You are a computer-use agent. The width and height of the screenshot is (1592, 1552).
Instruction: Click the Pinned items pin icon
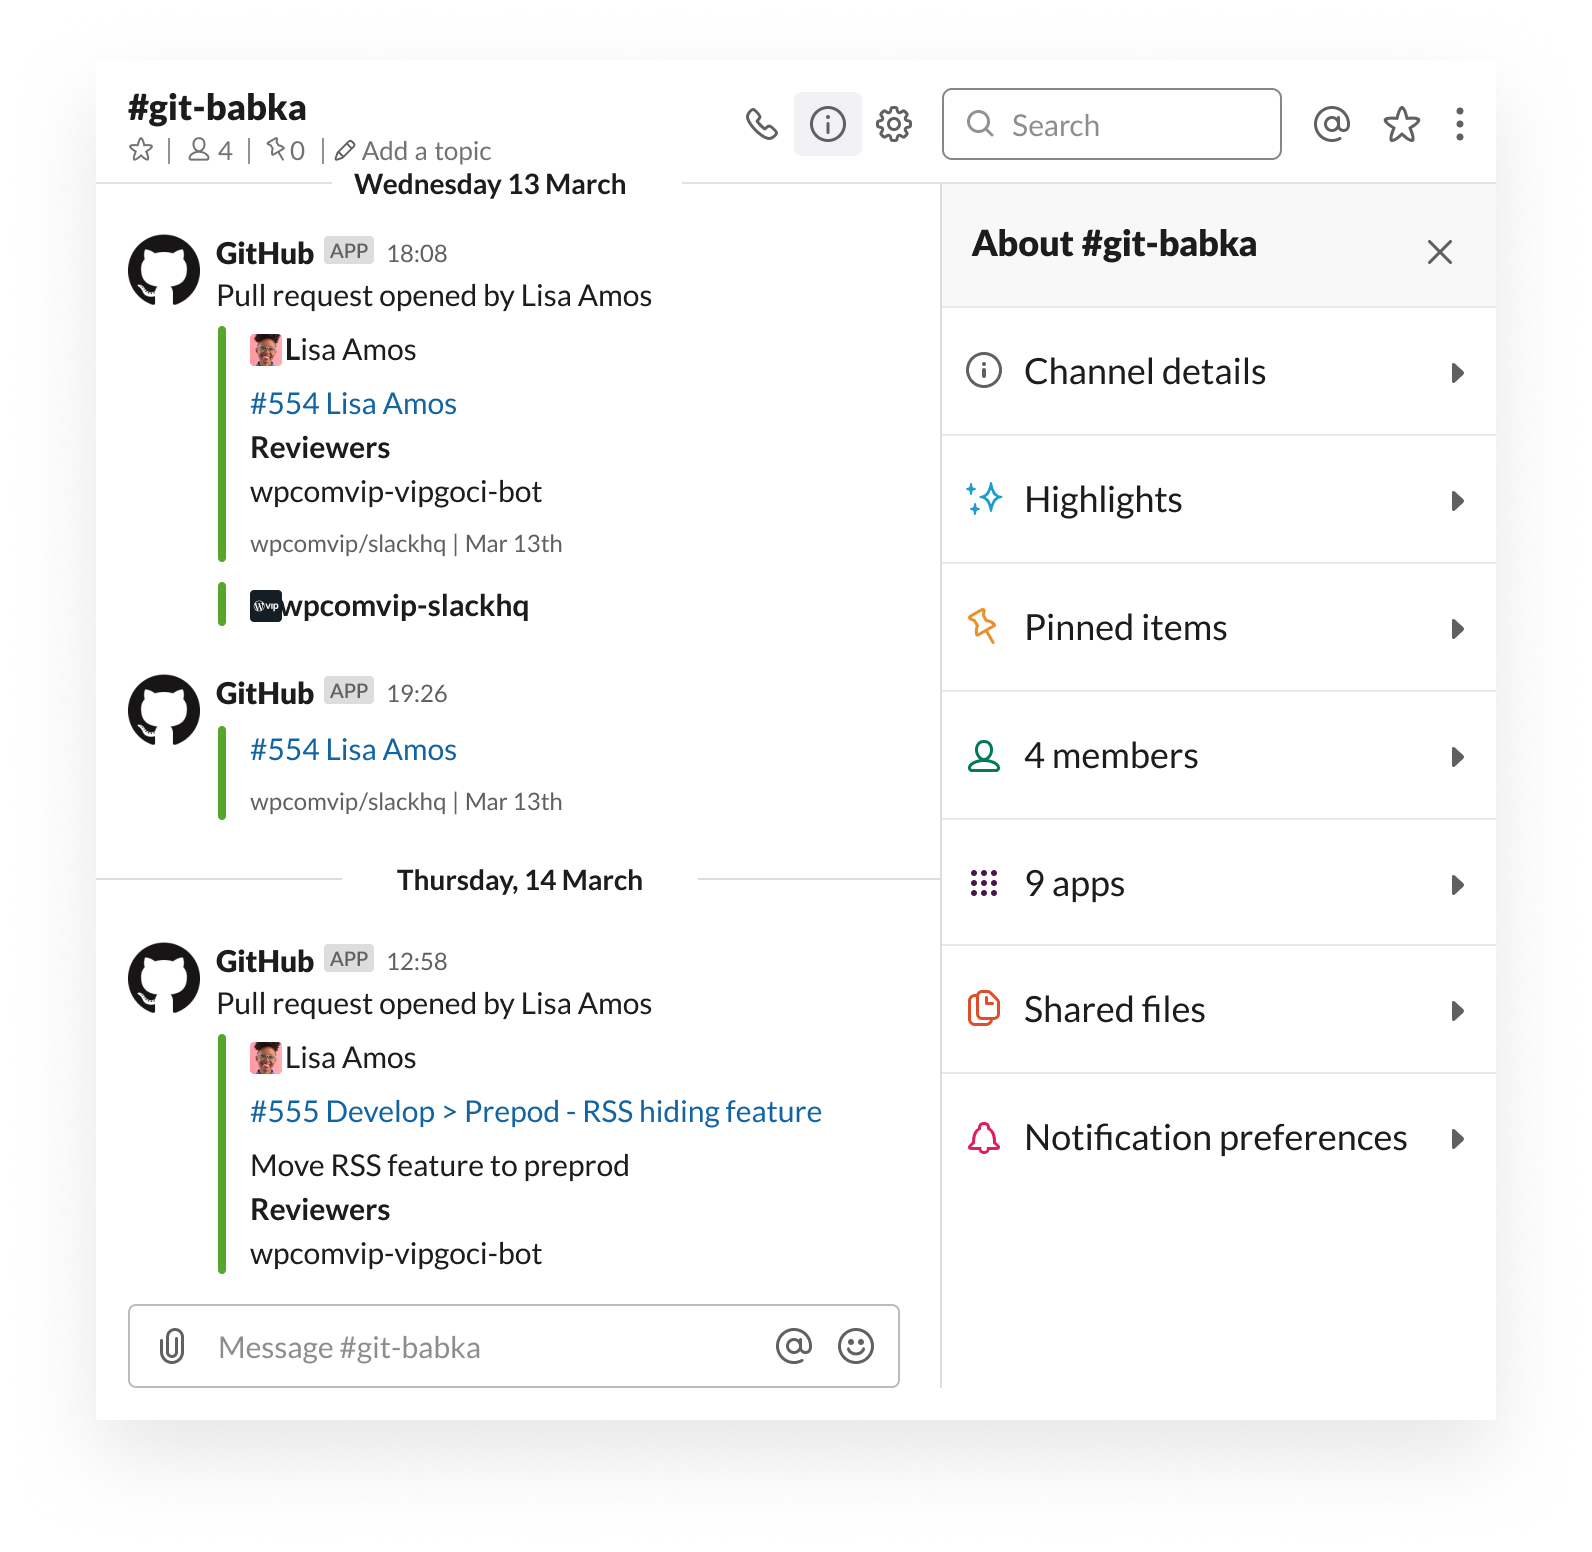[983, 626]
